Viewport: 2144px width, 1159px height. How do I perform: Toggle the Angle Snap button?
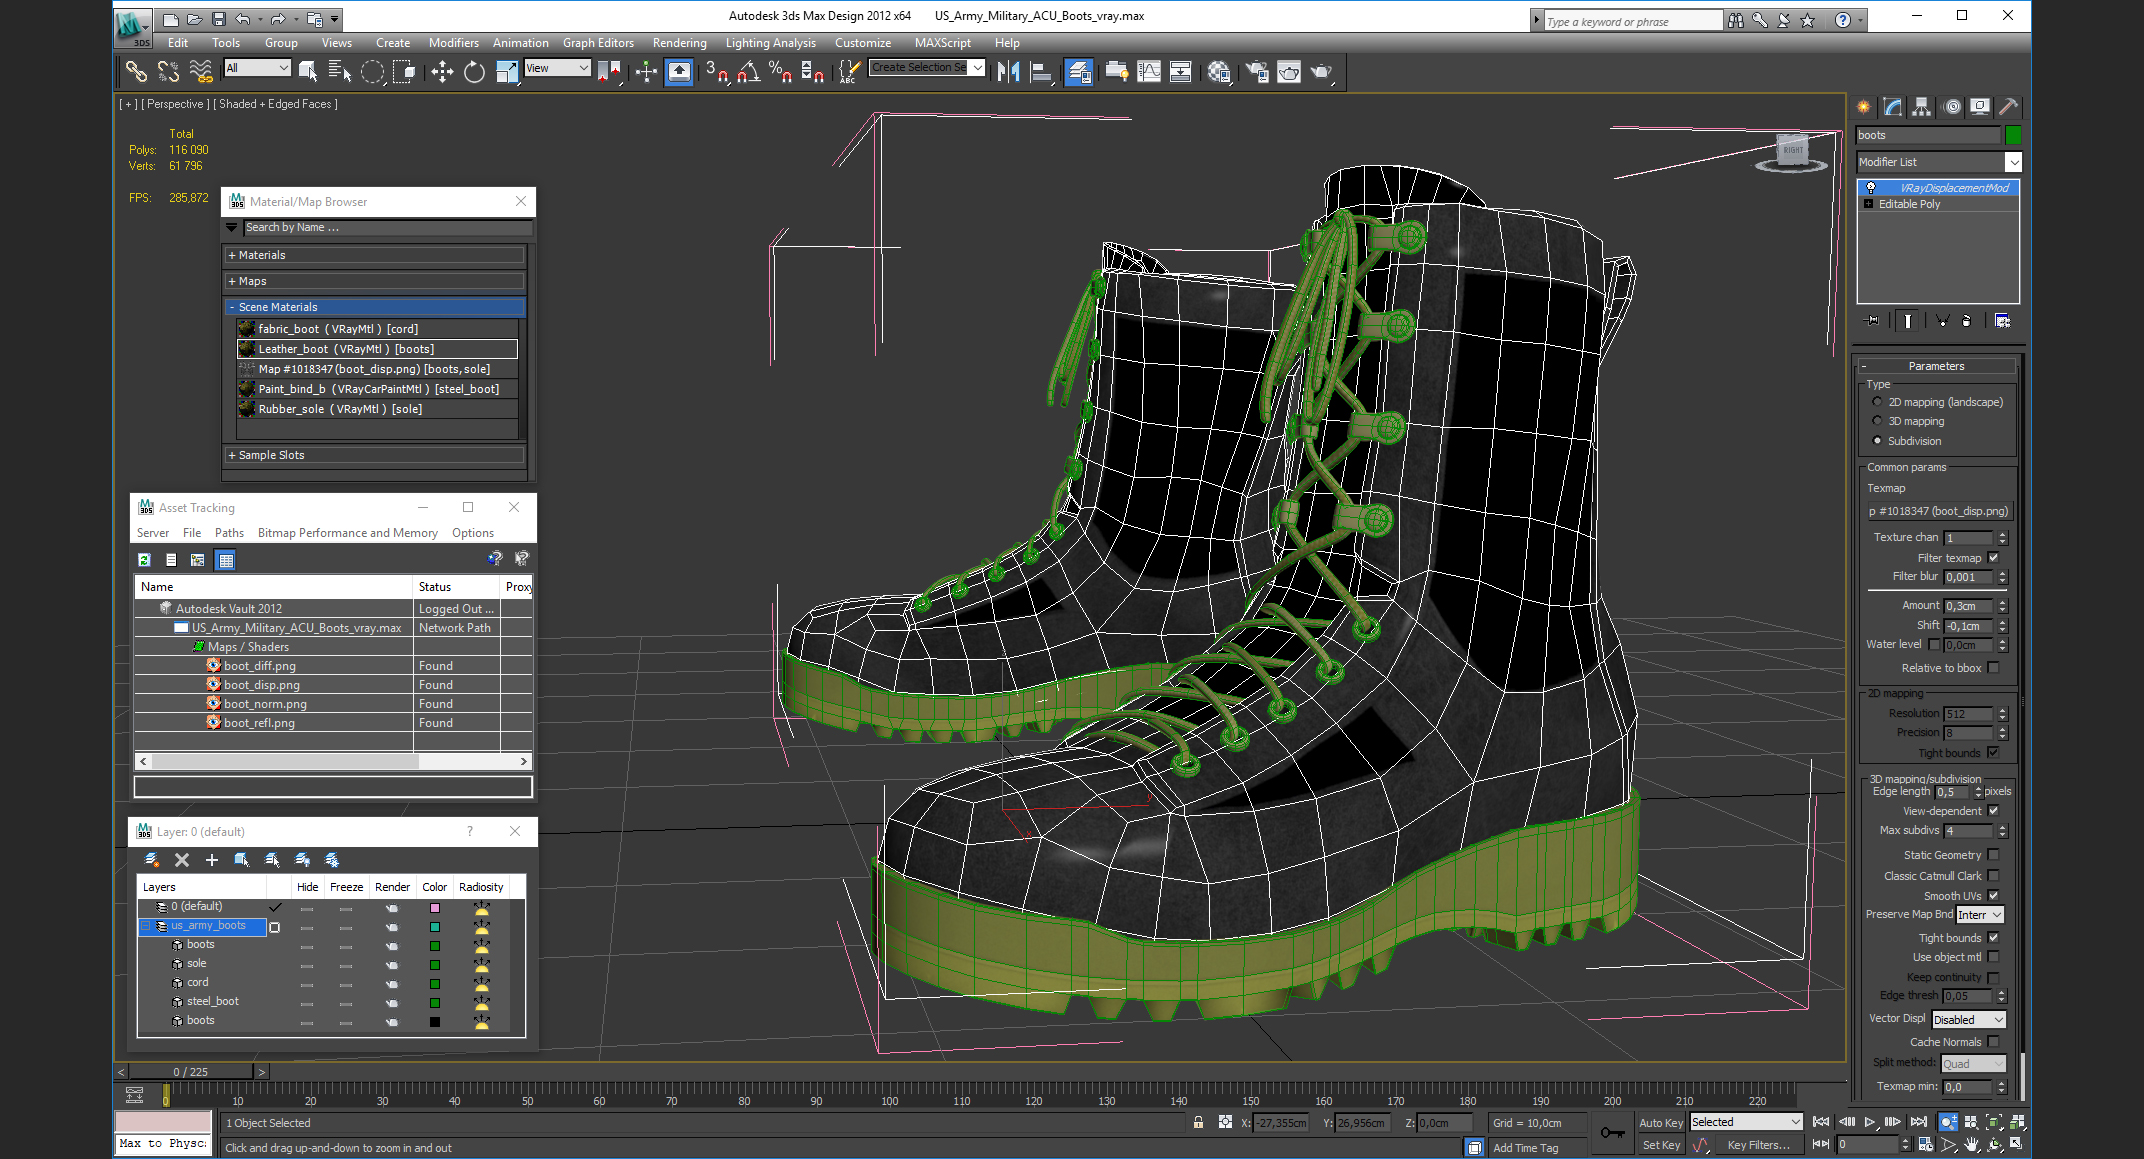pos(748,71)
